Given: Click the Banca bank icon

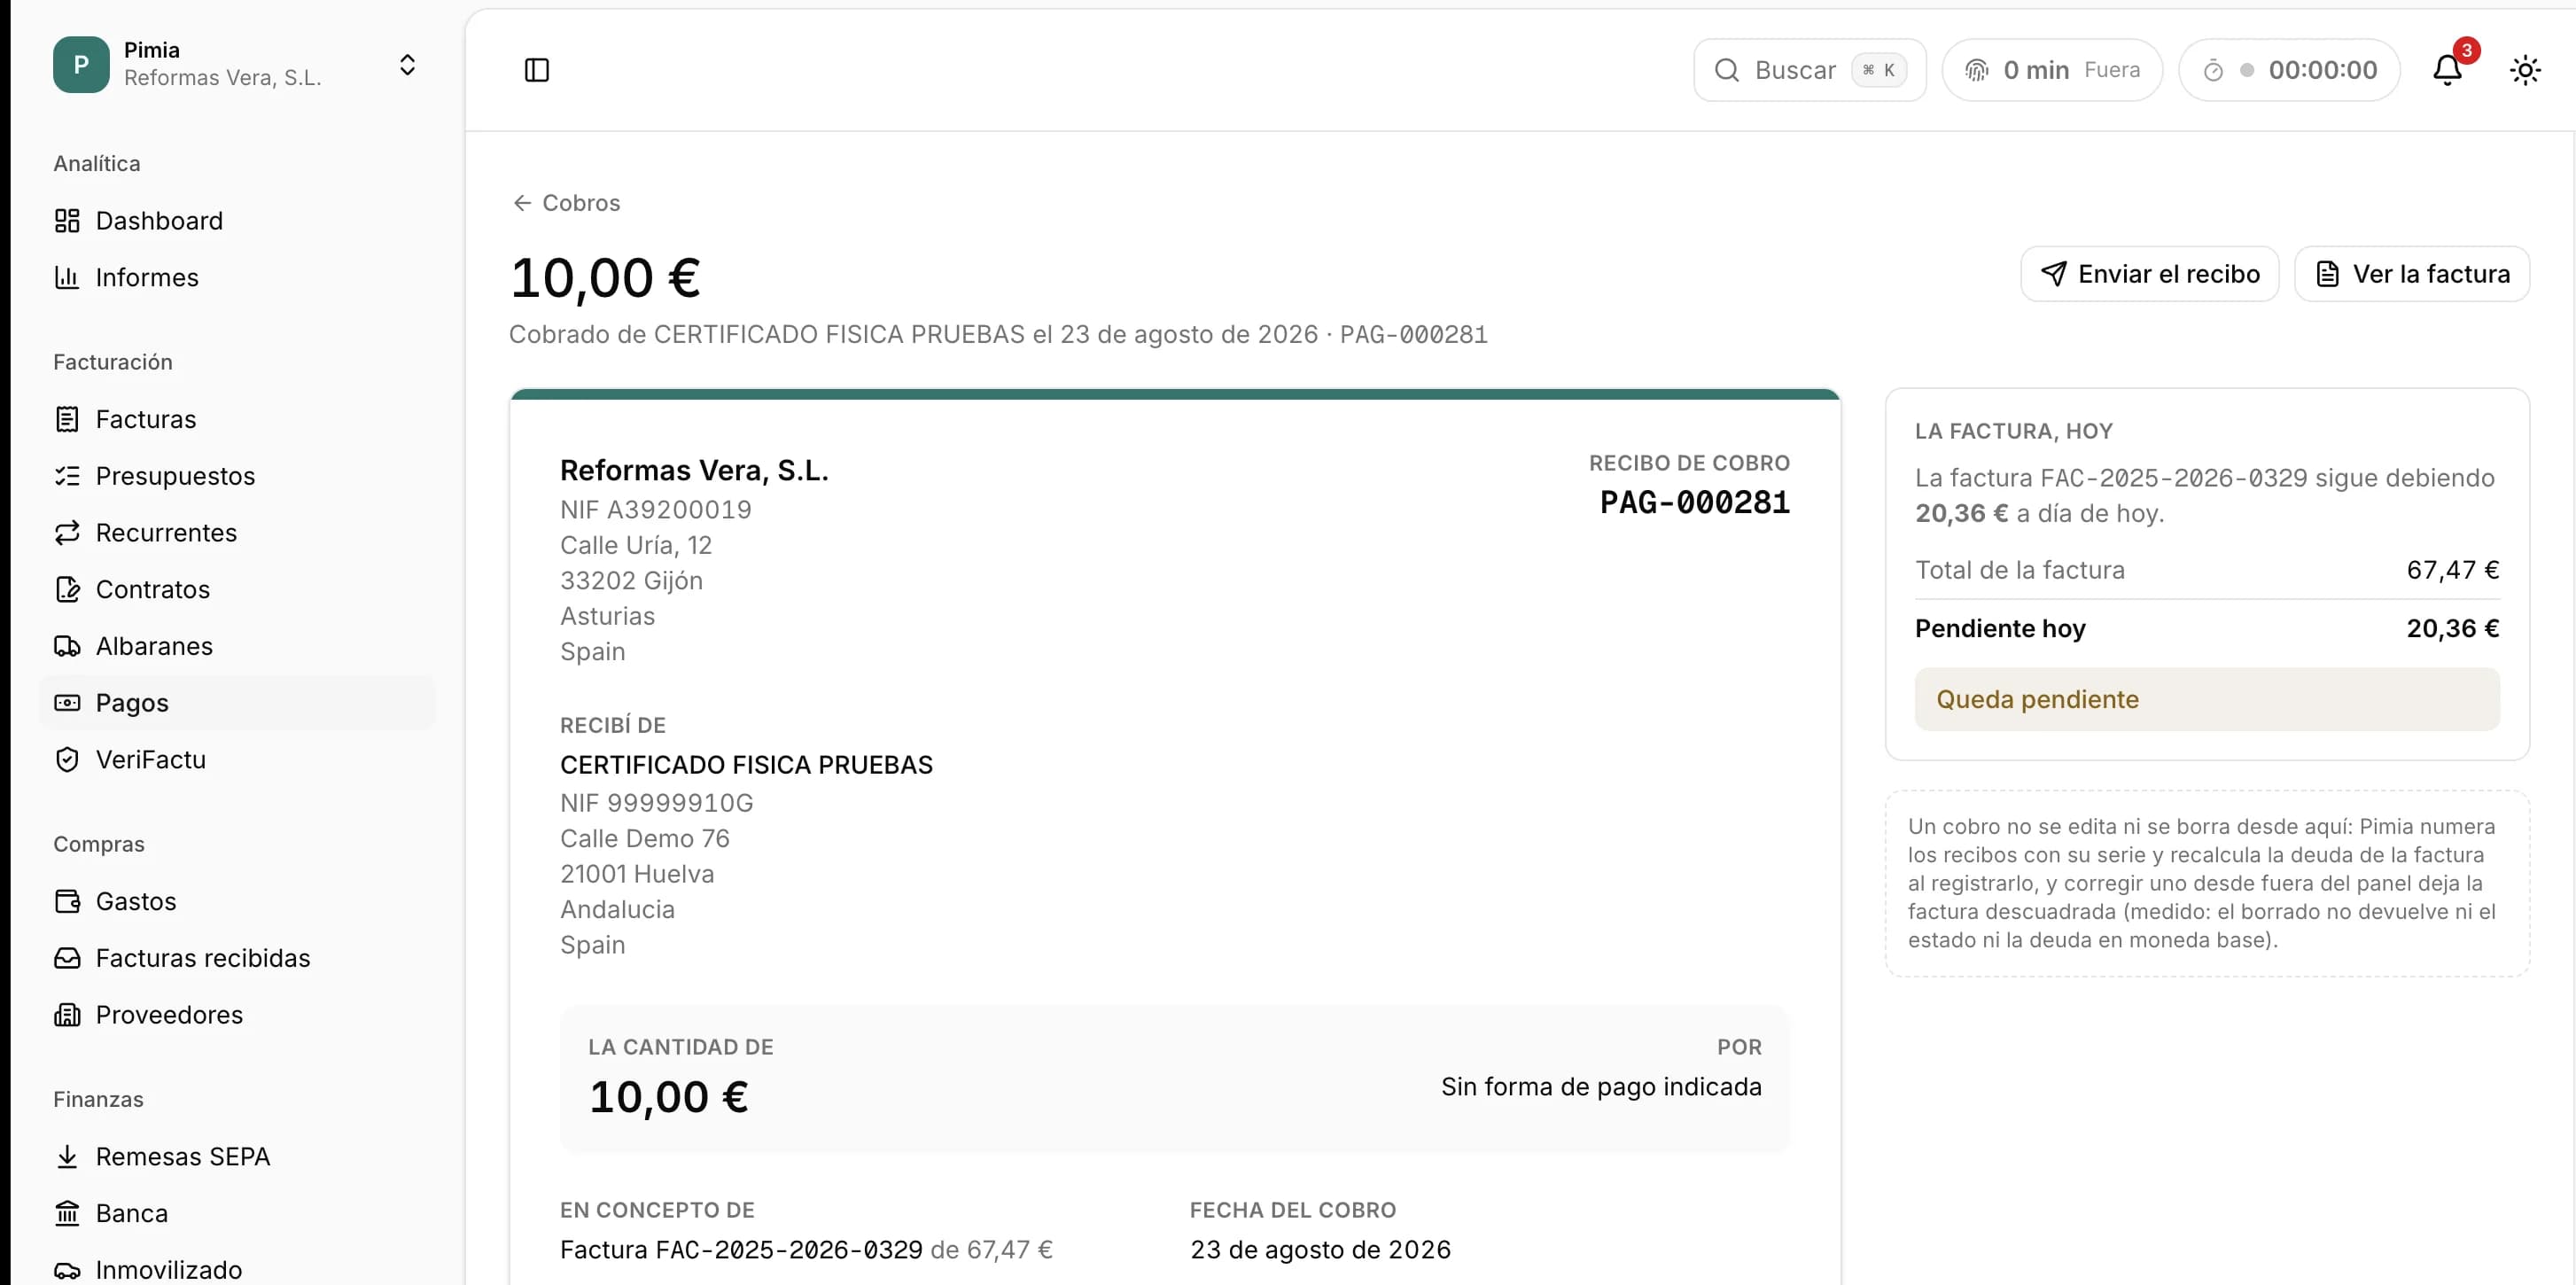Looking at the screenshot, I should pos(67,1213).
